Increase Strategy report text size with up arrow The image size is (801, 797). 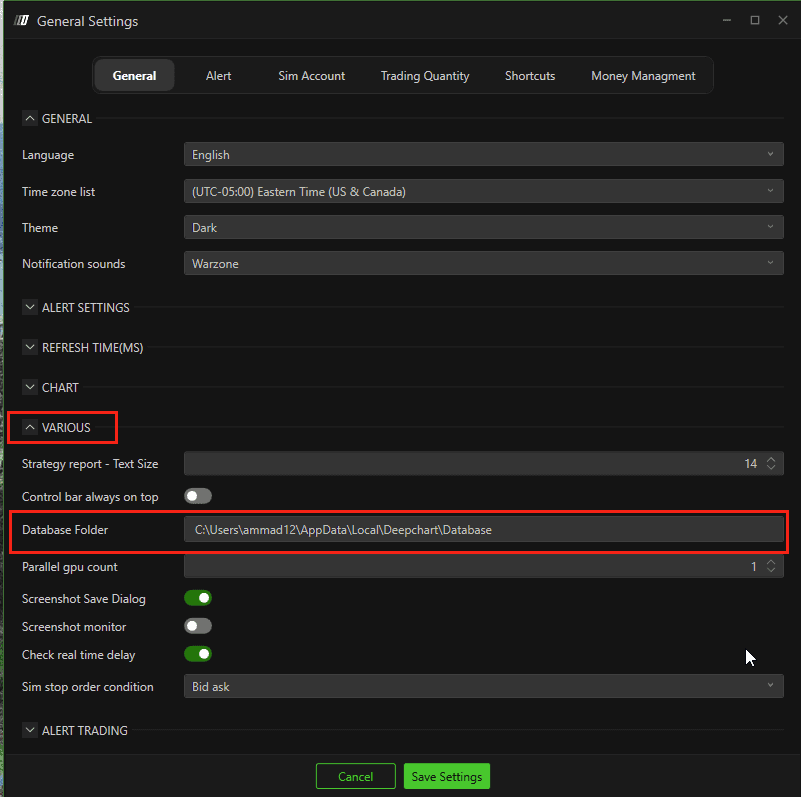771,460
